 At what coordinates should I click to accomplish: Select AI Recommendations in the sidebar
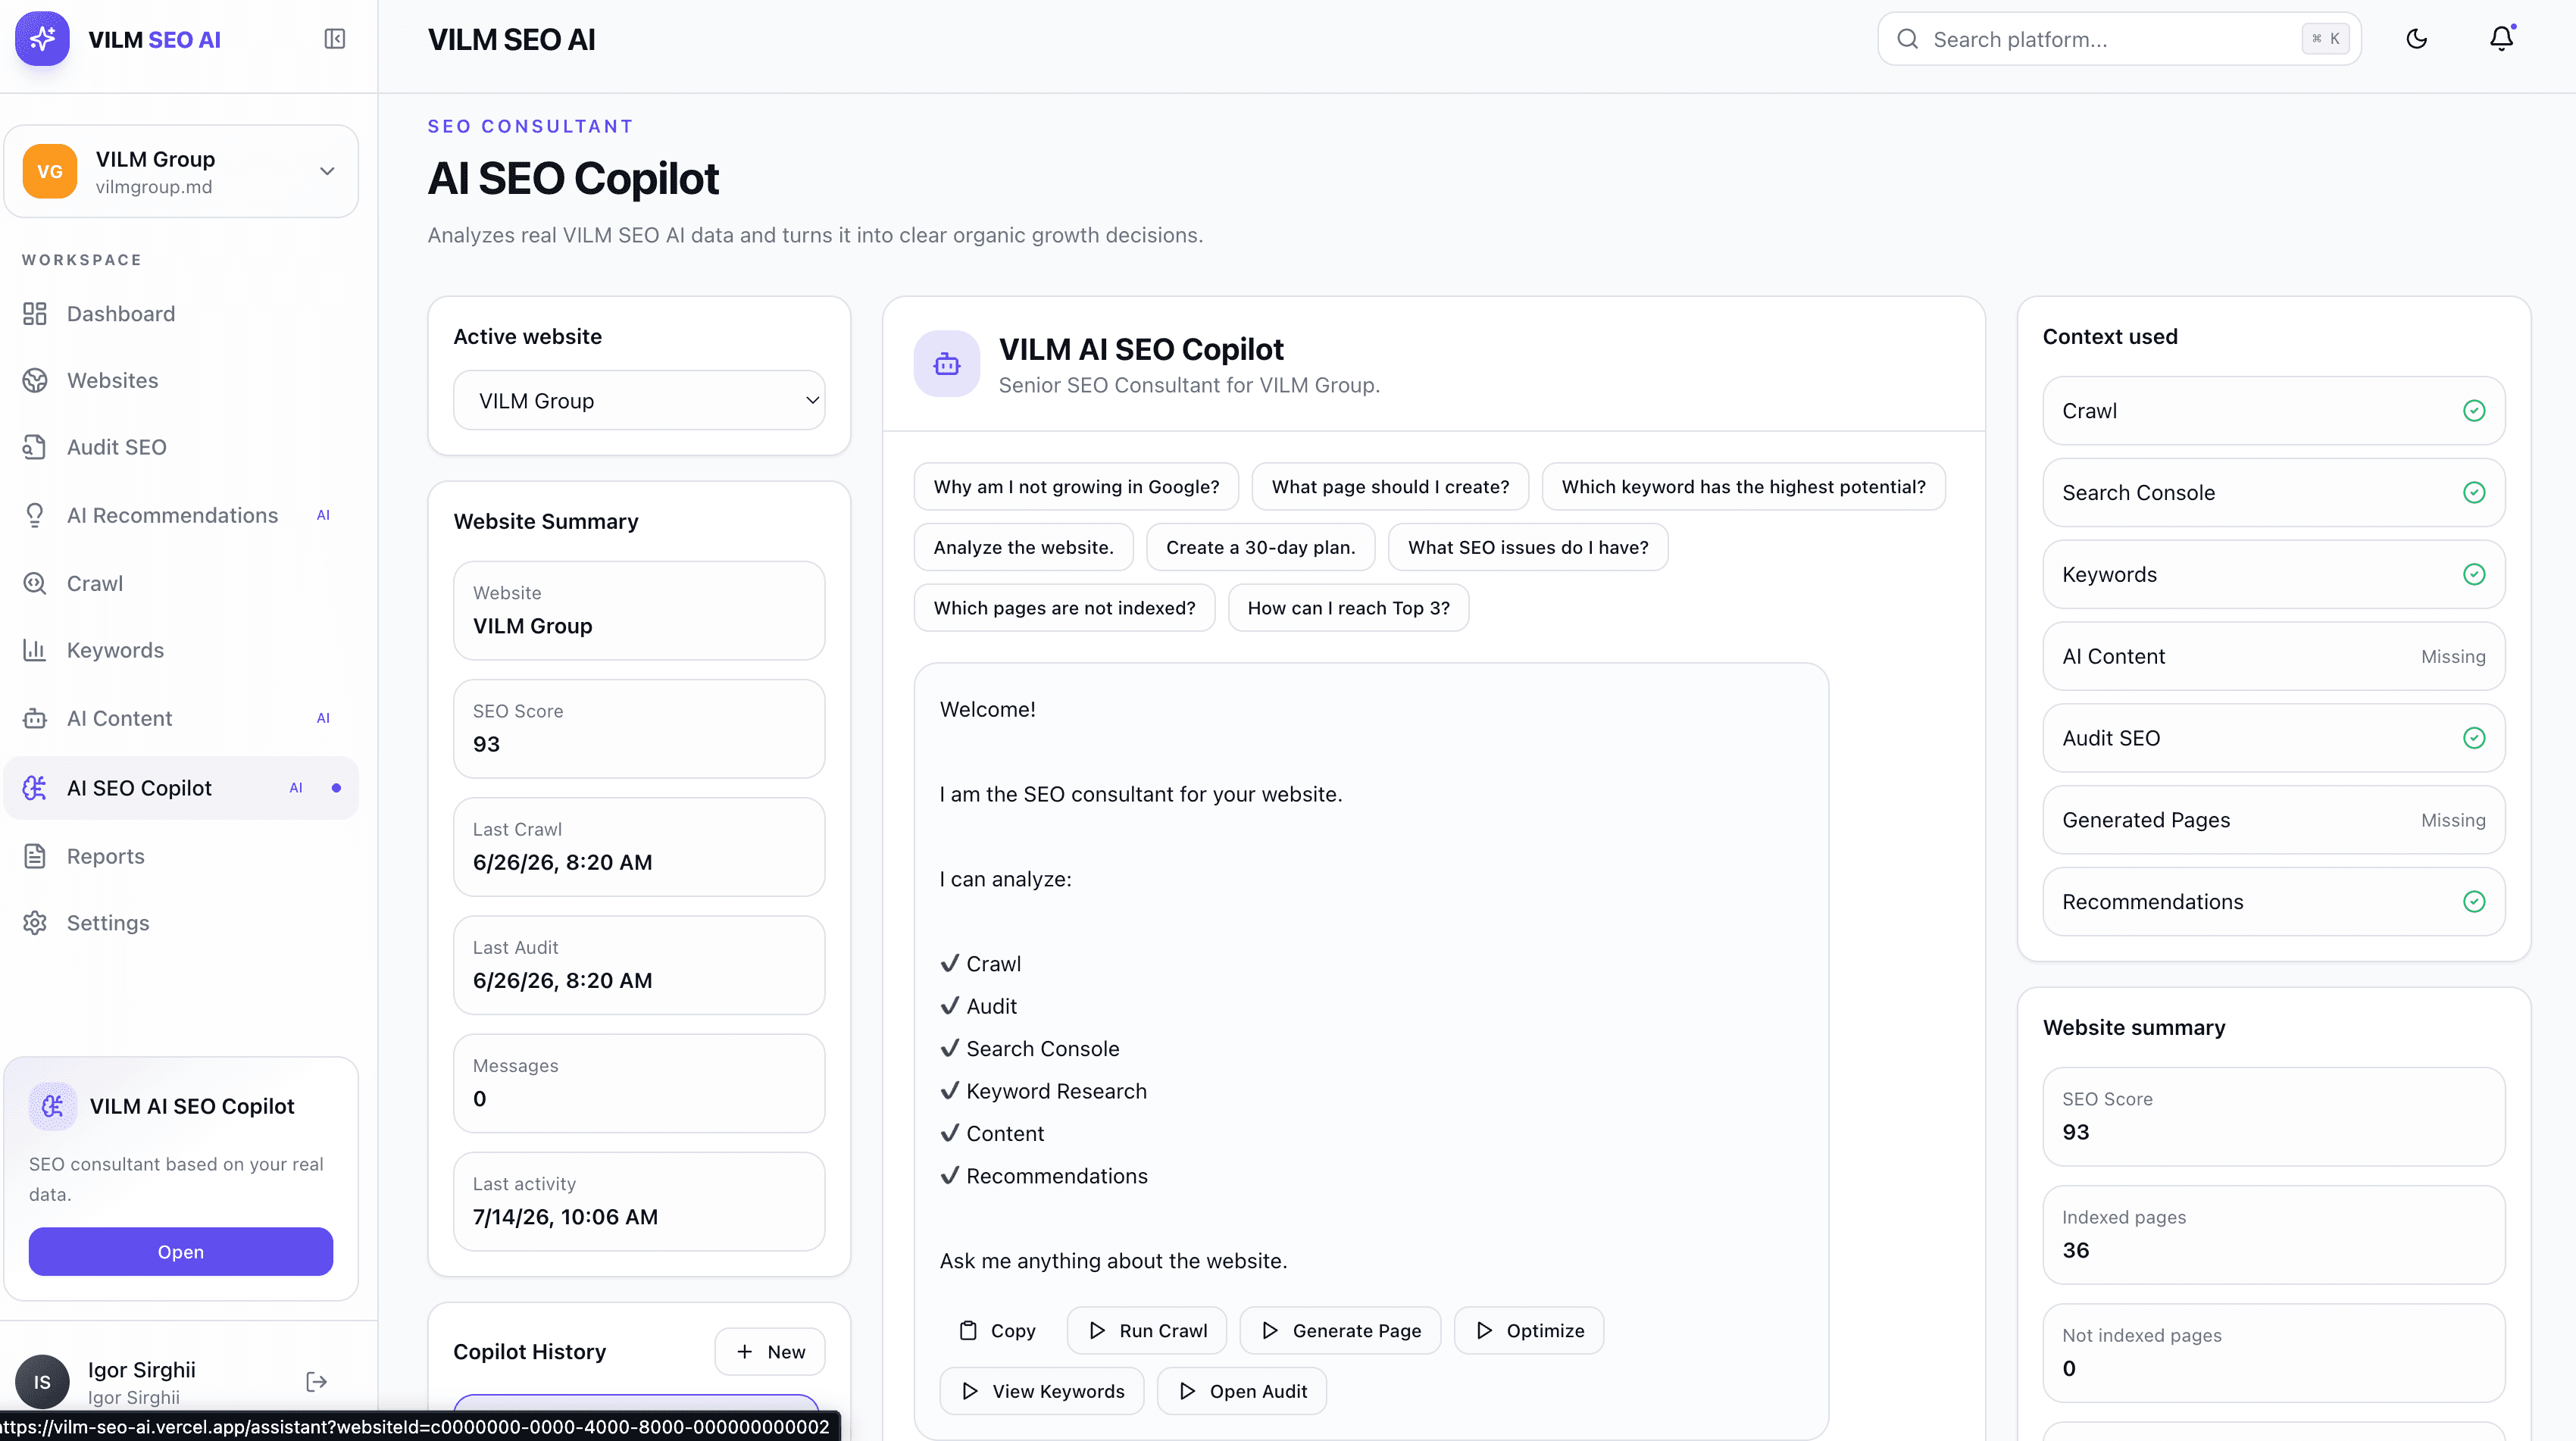coord(181,515)
